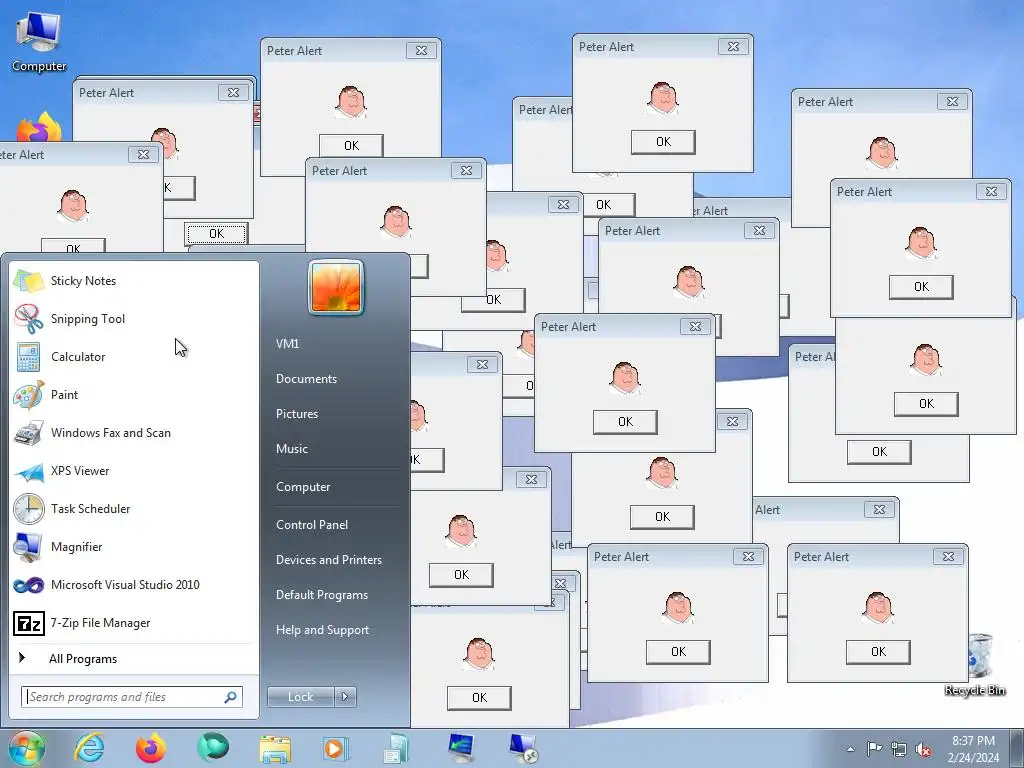Click the OK button with dotted focus outline
1024x768 pixels.
216,234
